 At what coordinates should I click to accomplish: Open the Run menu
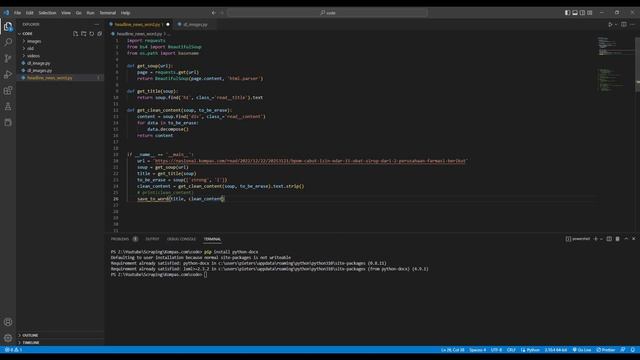[x=90, y=13]
